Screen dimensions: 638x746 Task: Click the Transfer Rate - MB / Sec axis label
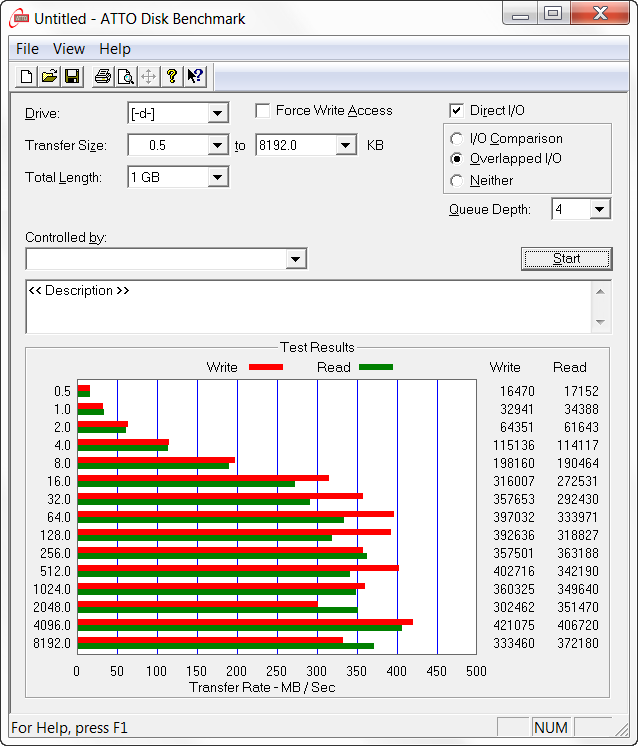point(262,687)
